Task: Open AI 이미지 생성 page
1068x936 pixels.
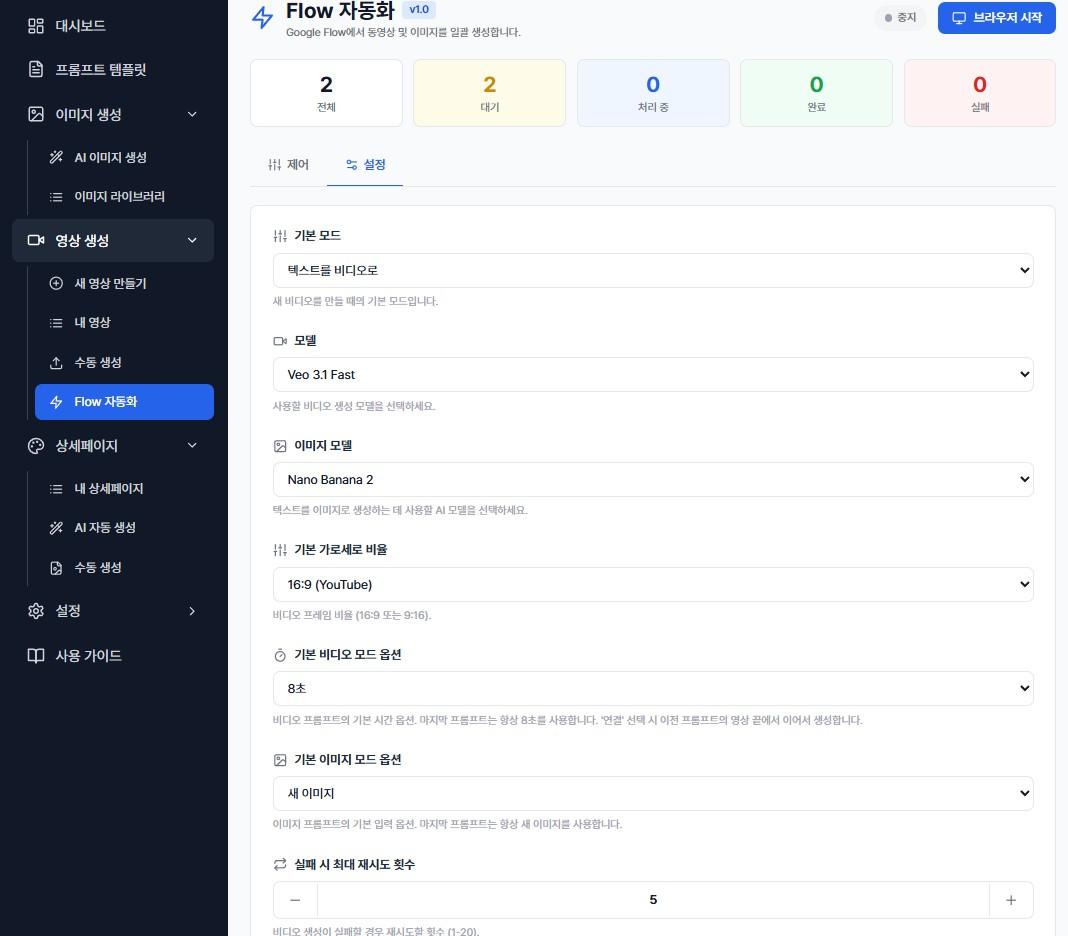Action: click(x=124, y=157)
